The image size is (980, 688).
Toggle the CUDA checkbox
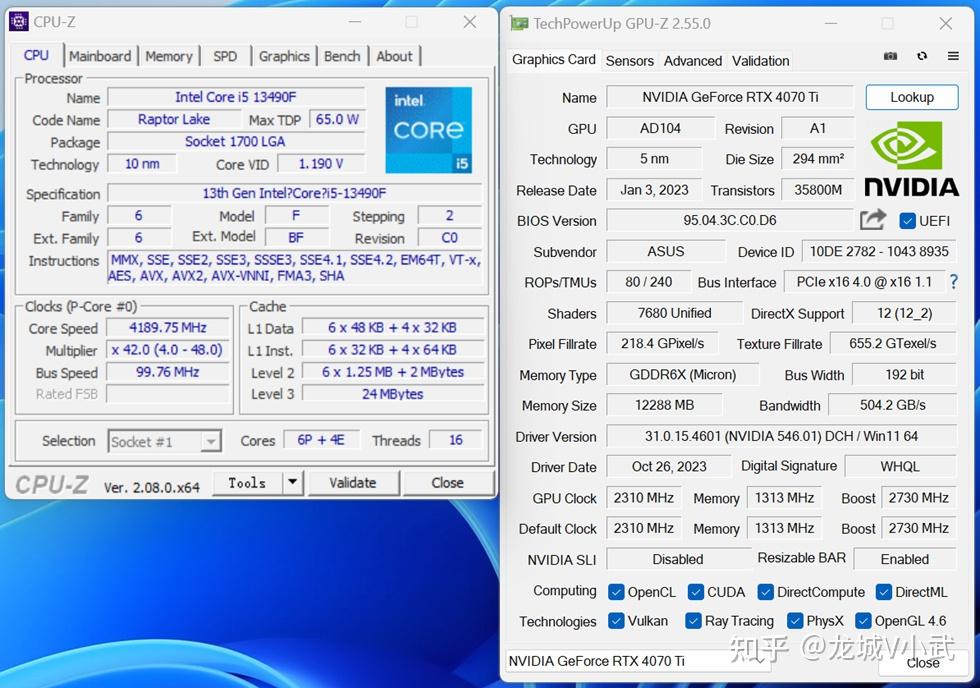[x=696, y=592]
